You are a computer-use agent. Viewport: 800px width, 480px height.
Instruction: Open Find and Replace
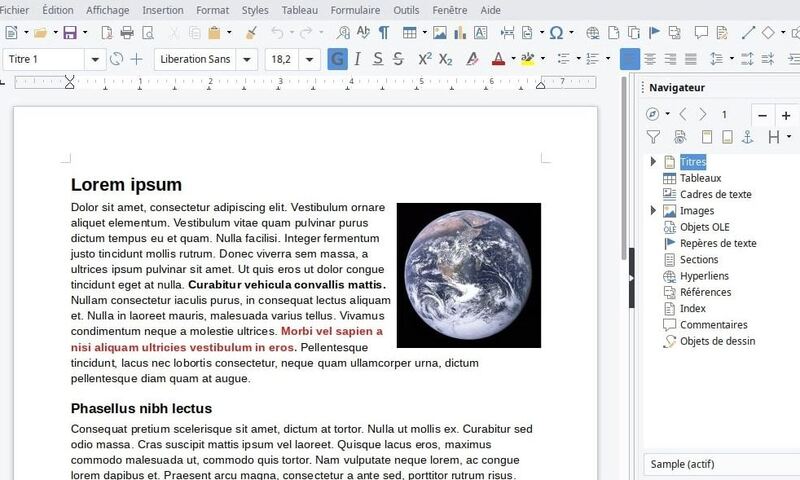tap(343, 33)
